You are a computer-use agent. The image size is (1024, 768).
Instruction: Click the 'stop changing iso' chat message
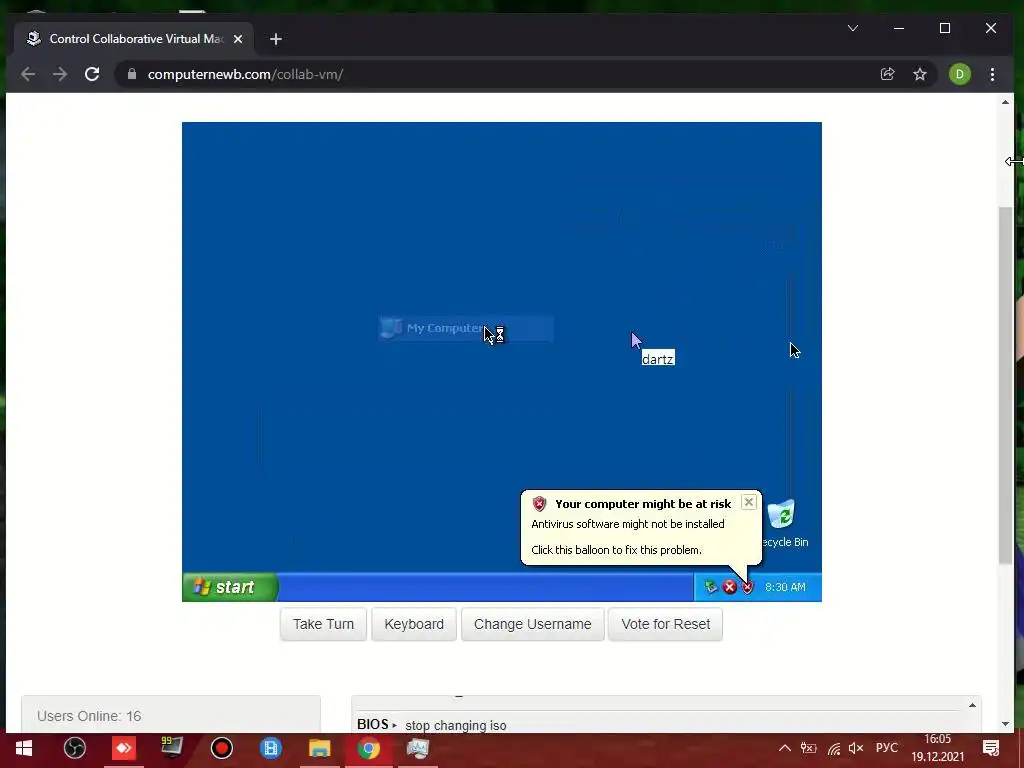456,725
